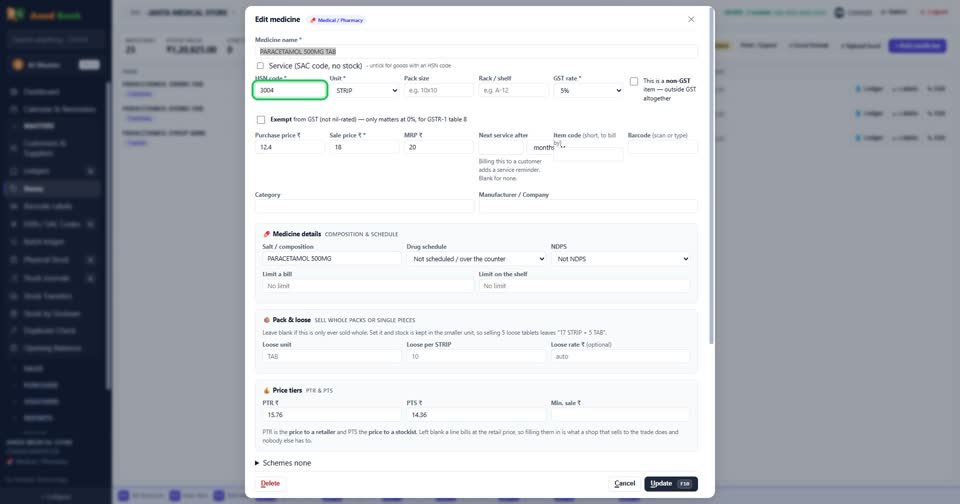Click the Limit a bill field
This screenshot has width=960, height=504.
[368, 286]
